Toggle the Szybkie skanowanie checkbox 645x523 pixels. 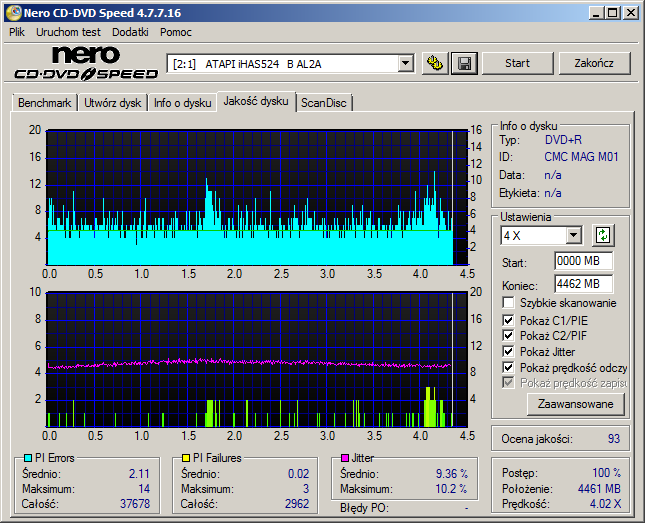coord(508,303)
